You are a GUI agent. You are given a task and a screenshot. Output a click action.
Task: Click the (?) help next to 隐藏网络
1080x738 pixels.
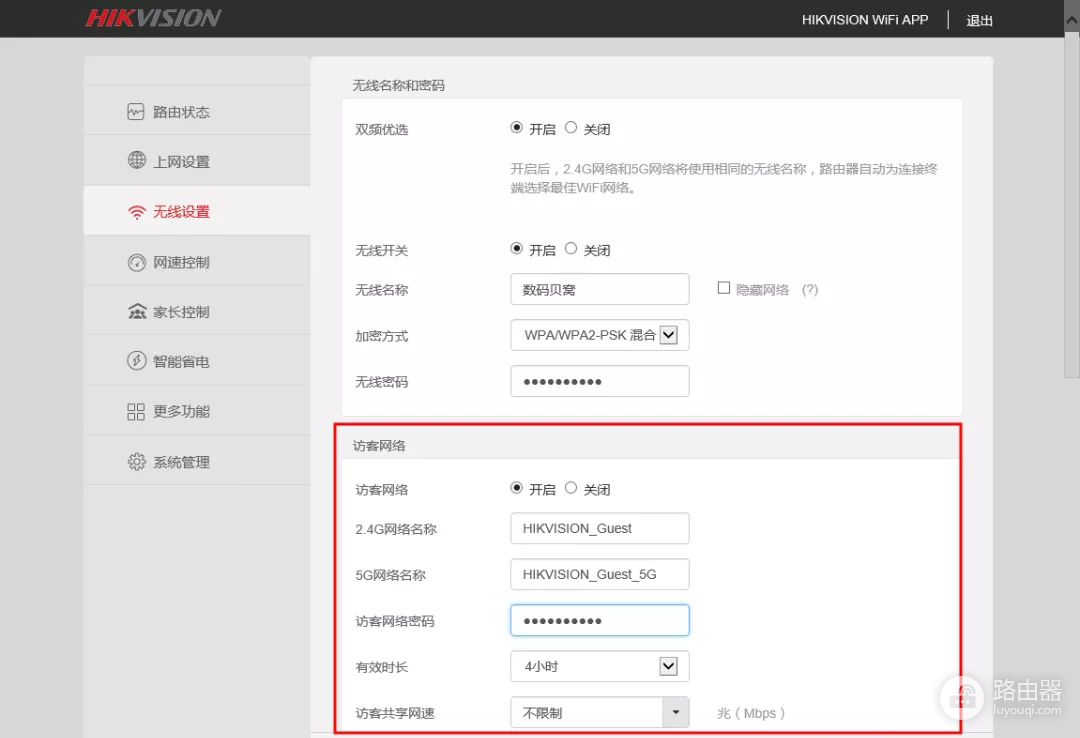point(809,289)
